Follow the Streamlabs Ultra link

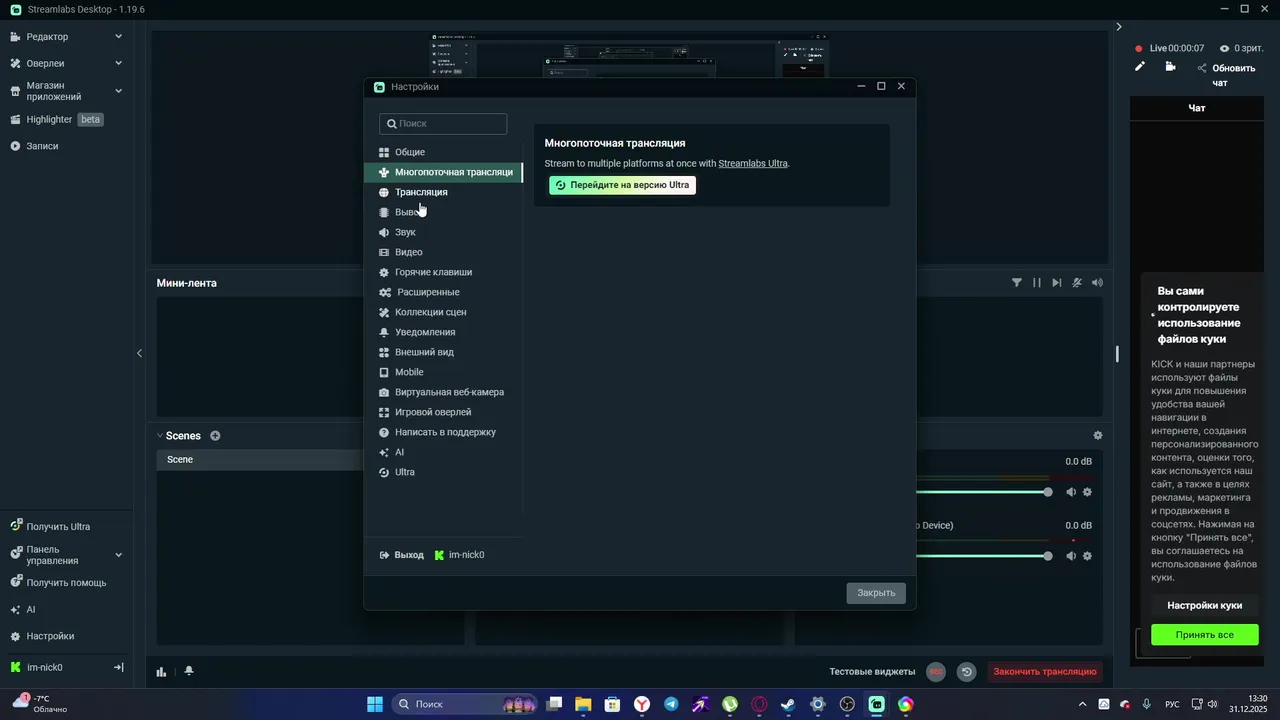[x=753, y=163]
